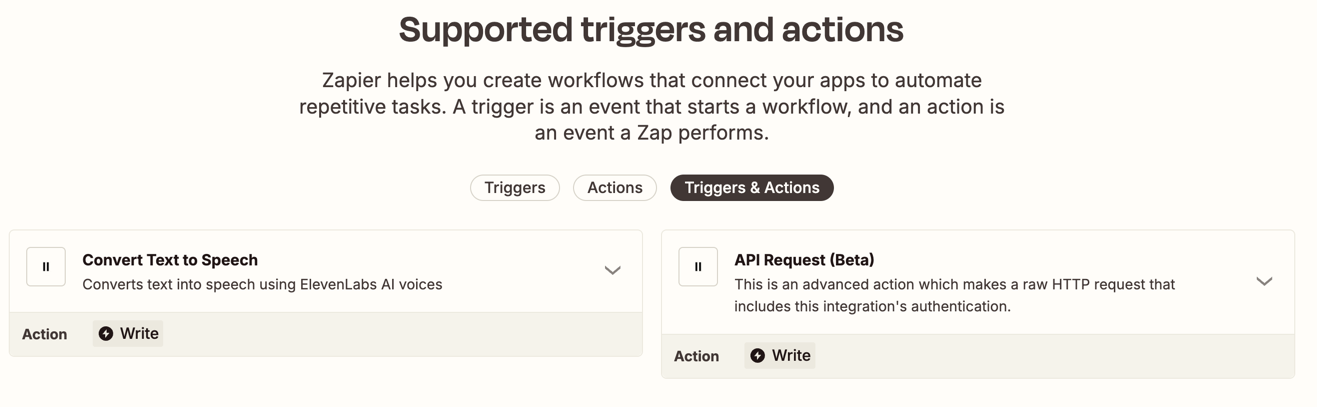1317x407 pixels.
Task: Expand the API Request (Beta) chevron
Action: [x=1264, y=282]
